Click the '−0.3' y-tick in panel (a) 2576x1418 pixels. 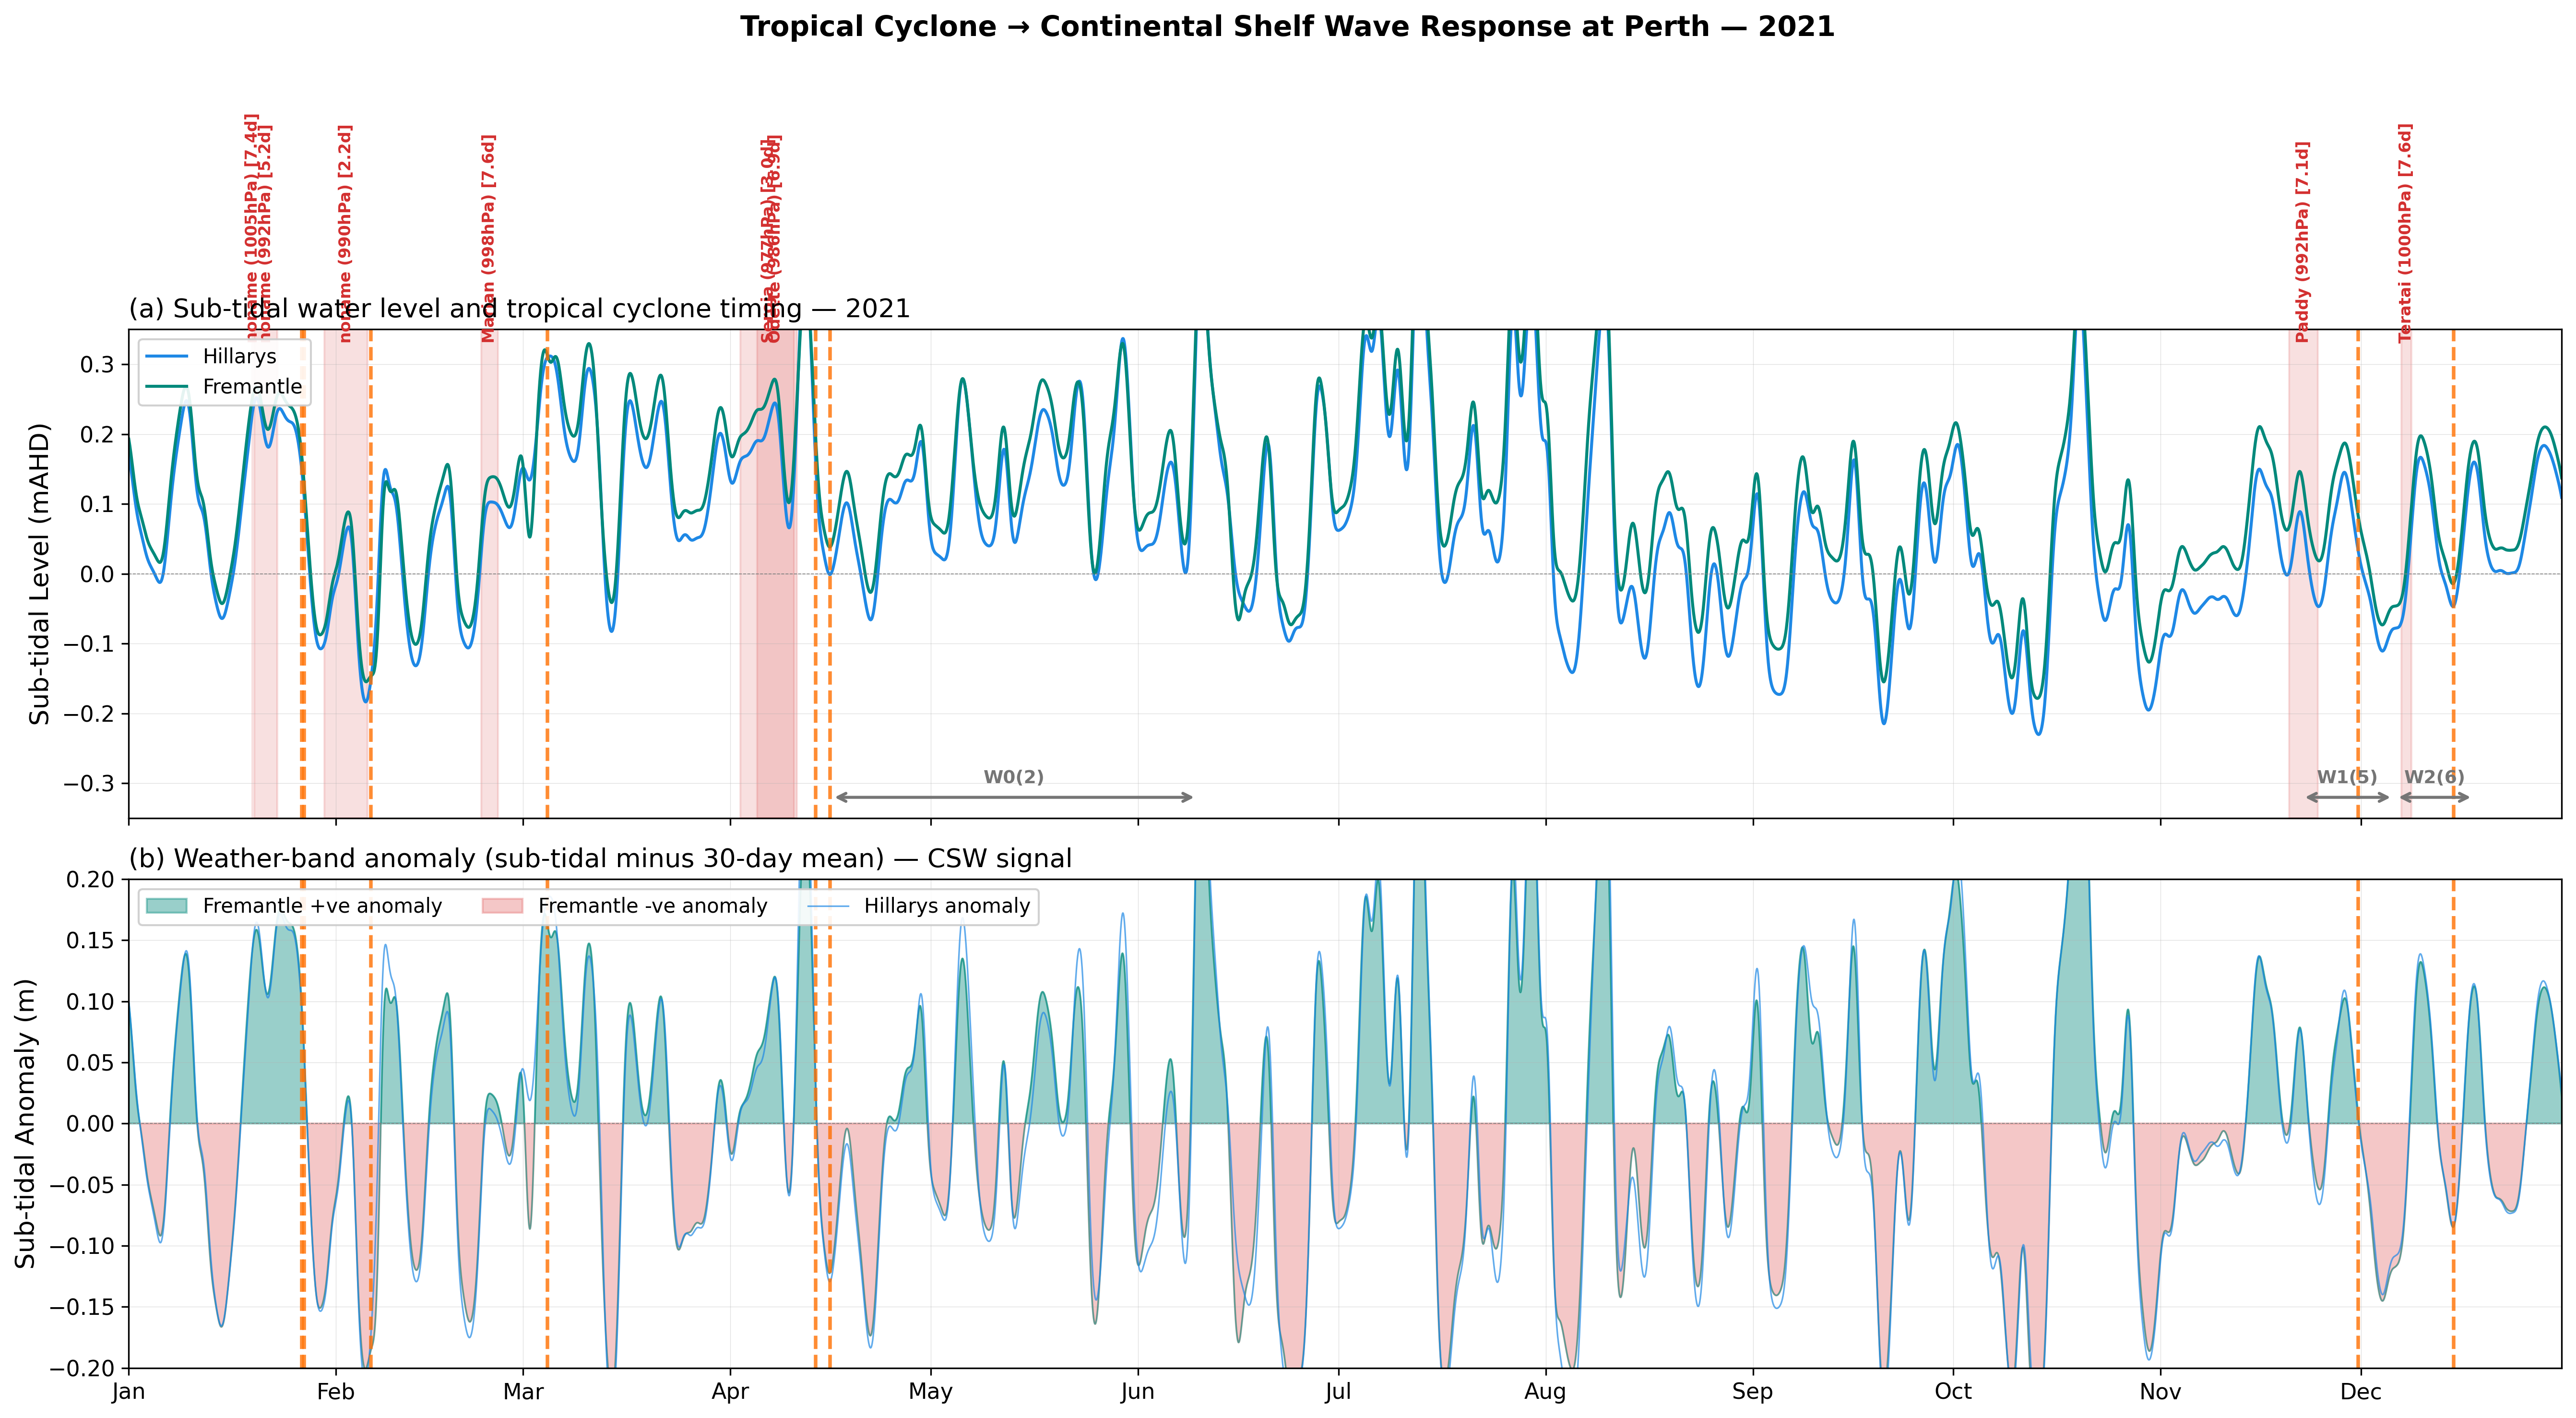(88, 784)
